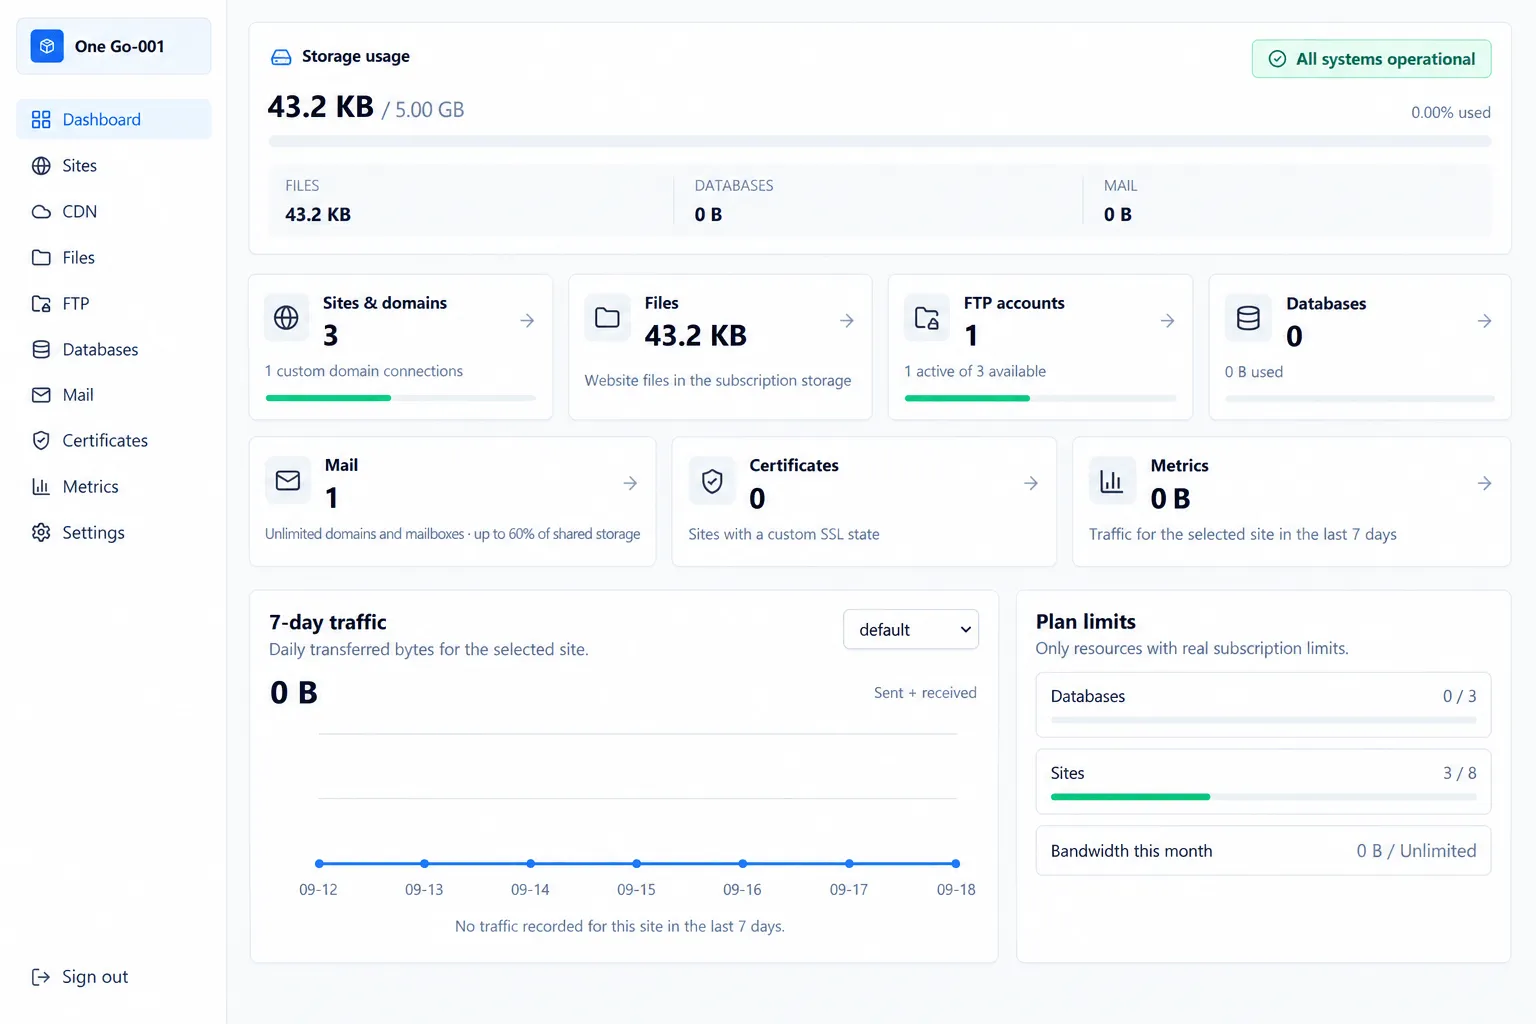The height and width of the screenshot is (1024, 1536).
Task: Click the Bandwidth this month row
Action: pos(1263,851)
